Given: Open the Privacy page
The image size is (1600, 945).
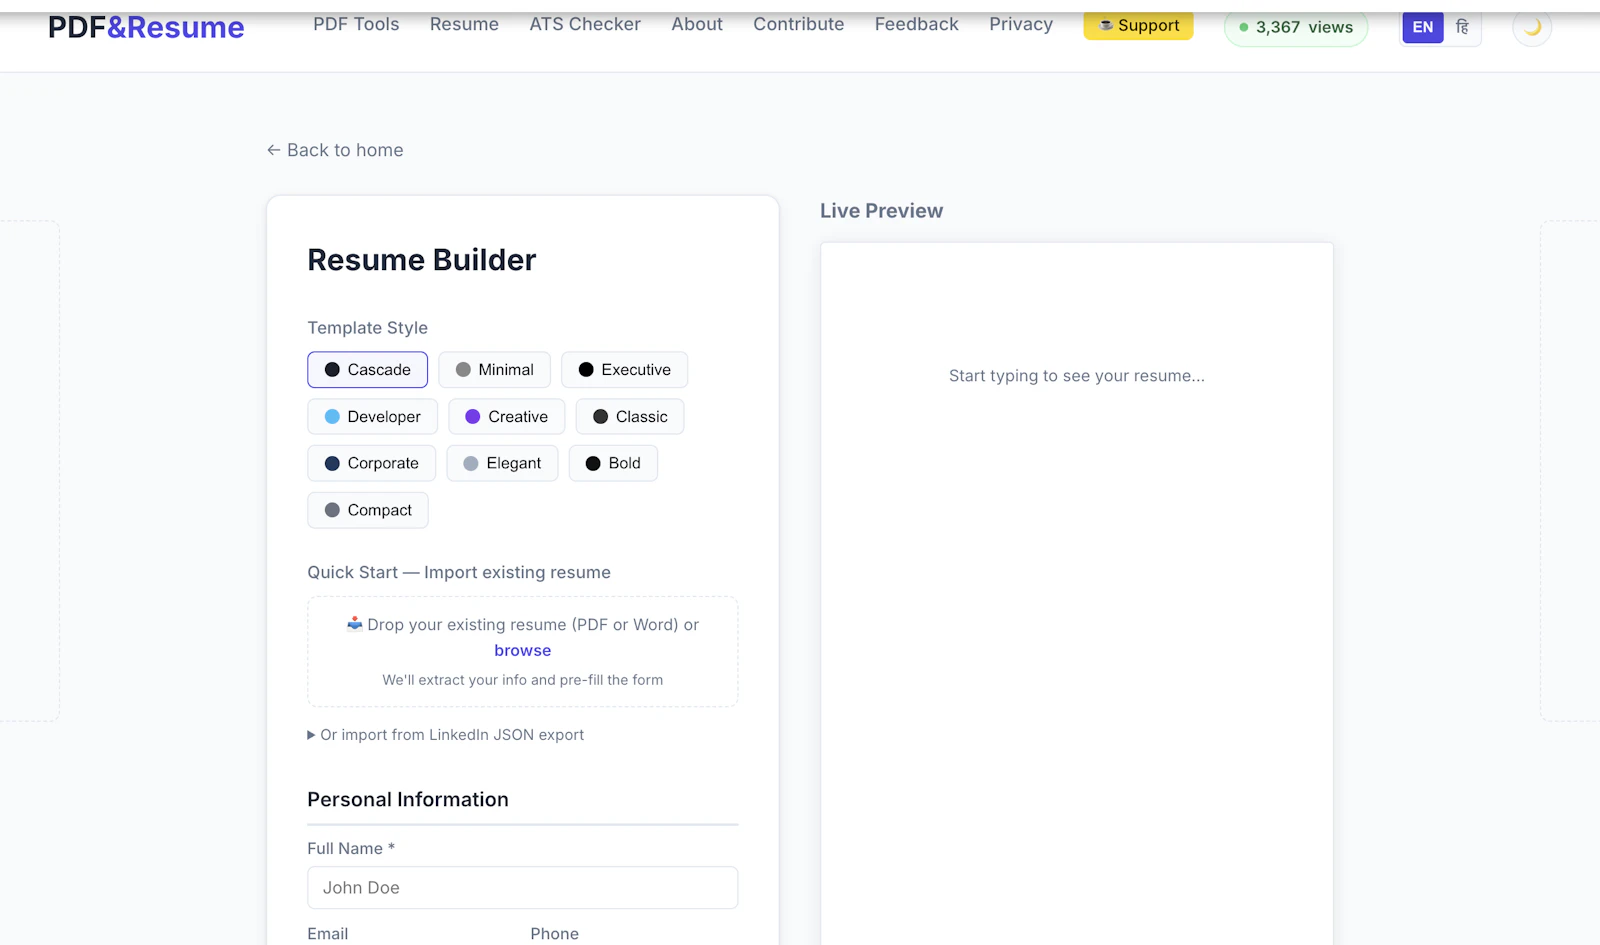Looking at the screenshot, I should click(x=1021, y=24).
